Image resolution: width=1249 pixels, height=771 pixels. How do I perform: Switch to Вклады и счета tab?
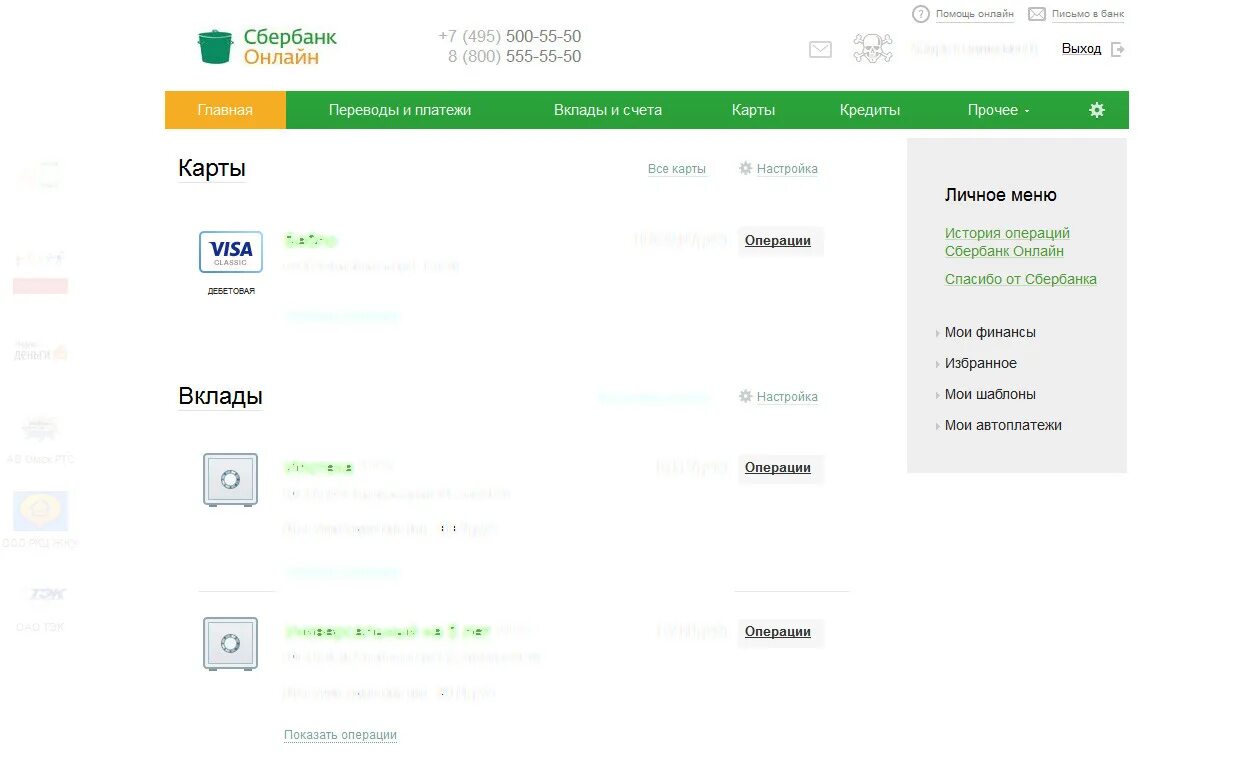click(608, 110)
